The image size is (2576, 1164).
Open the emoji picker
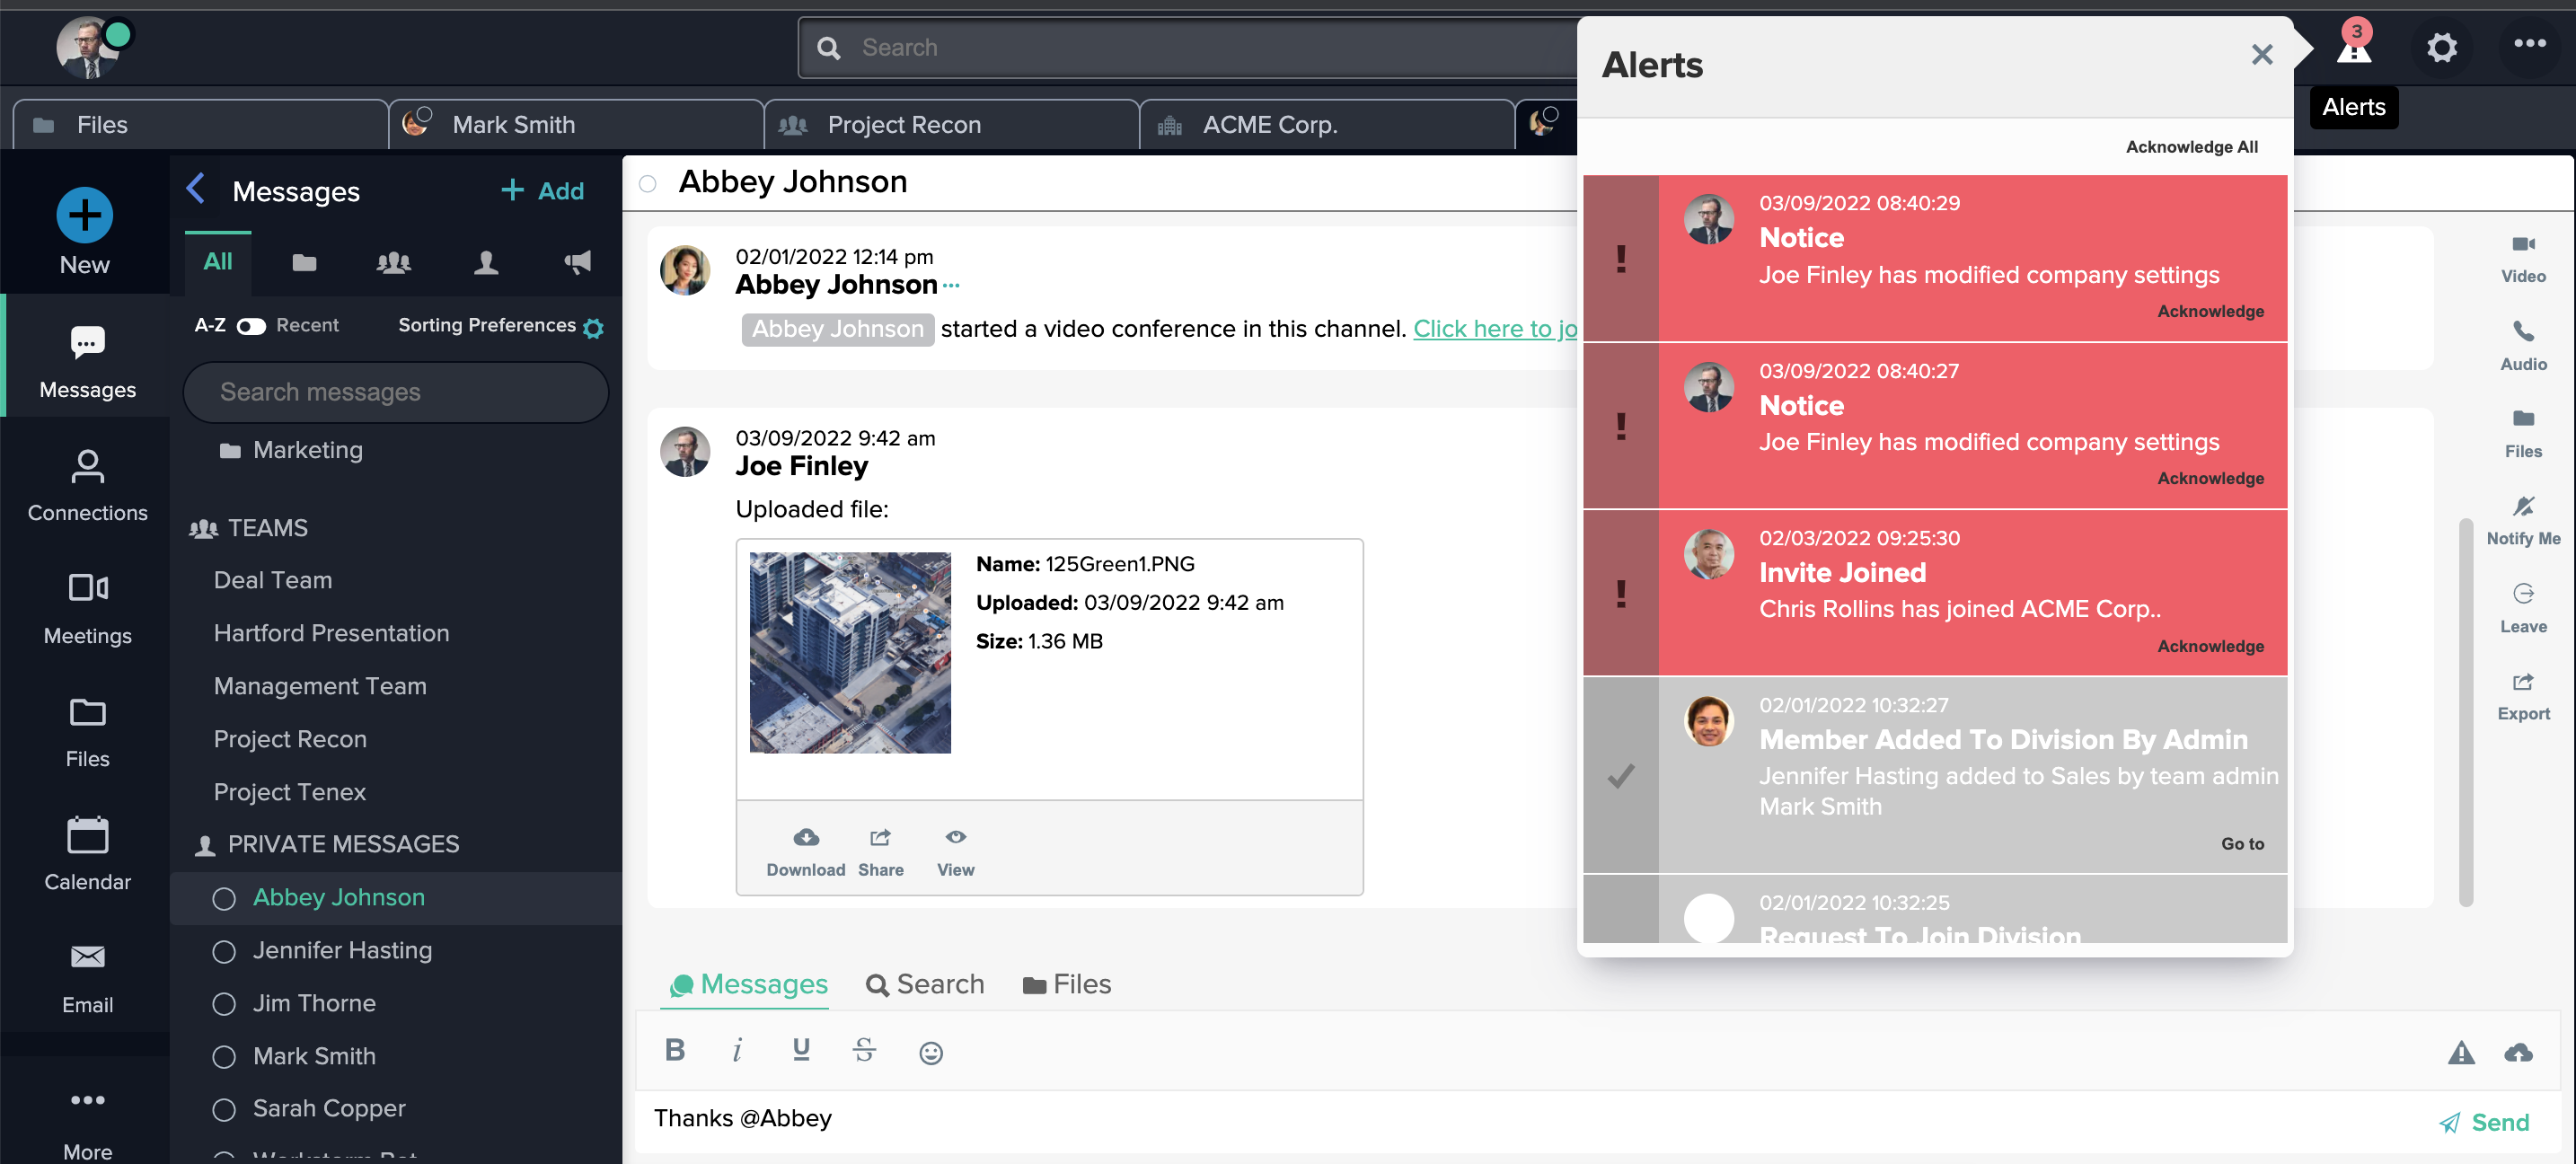tap(930, 1052)
